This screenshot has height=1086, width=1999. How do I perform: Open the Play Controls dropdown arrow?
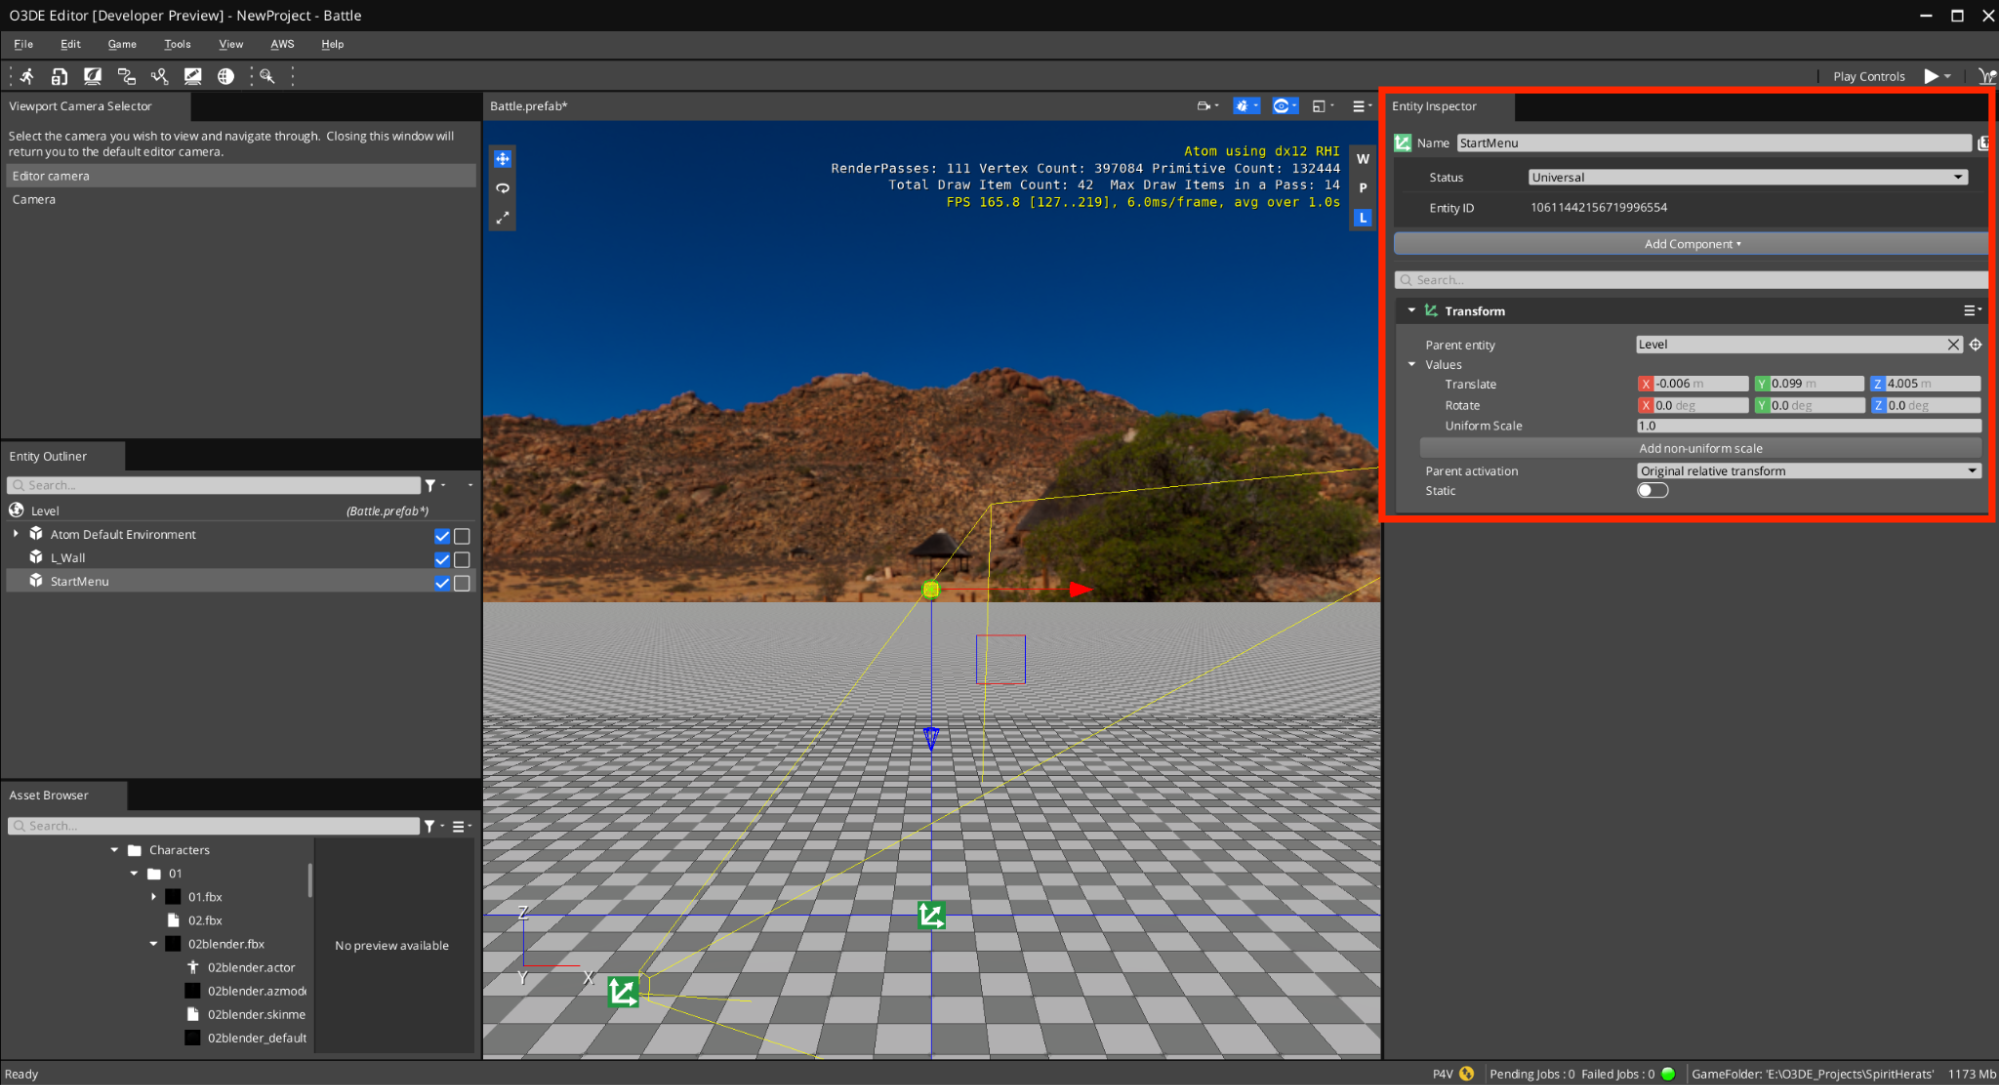[x=1947, y=76]
